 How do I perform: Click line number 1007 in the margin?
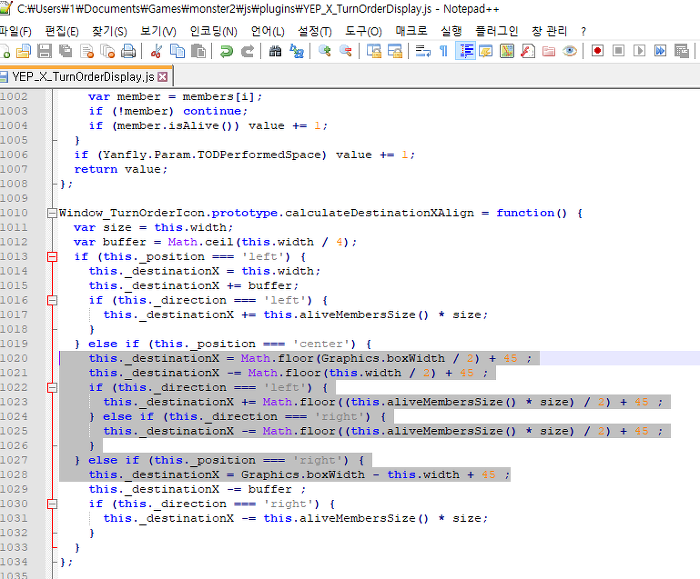click(x=14, y=169)
